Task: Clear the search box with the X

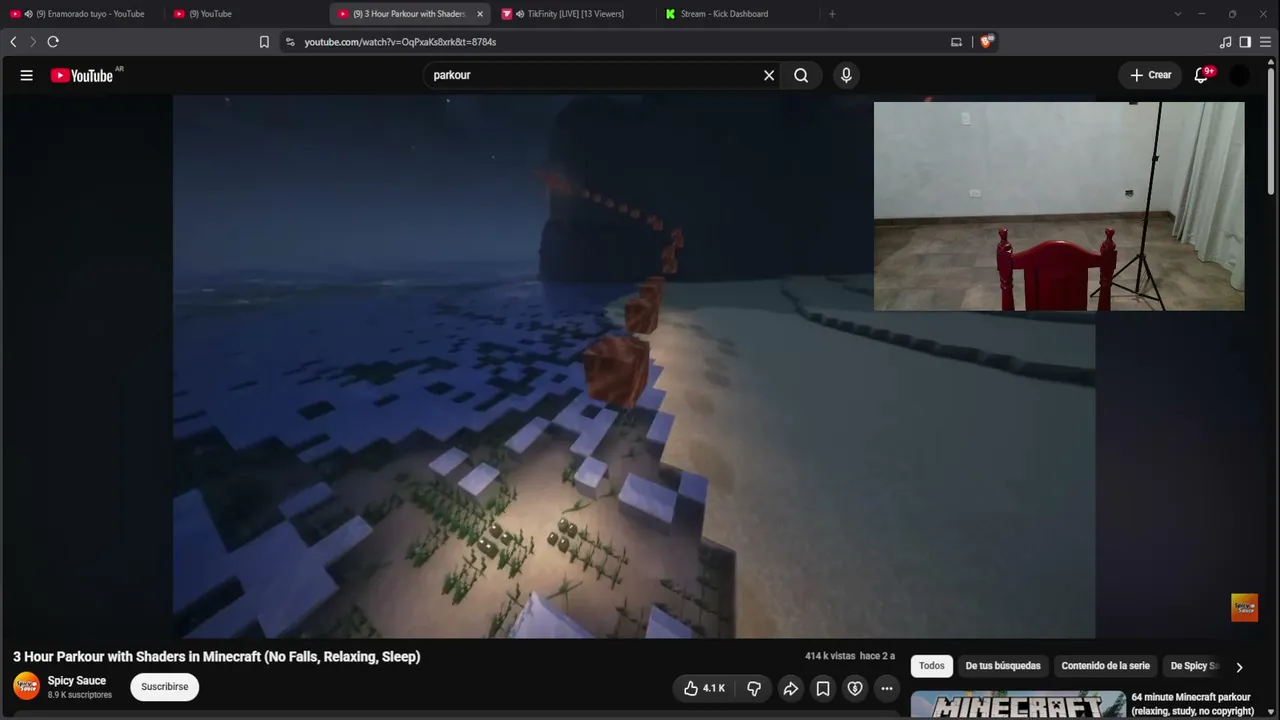Action: [x=769, y=75]
